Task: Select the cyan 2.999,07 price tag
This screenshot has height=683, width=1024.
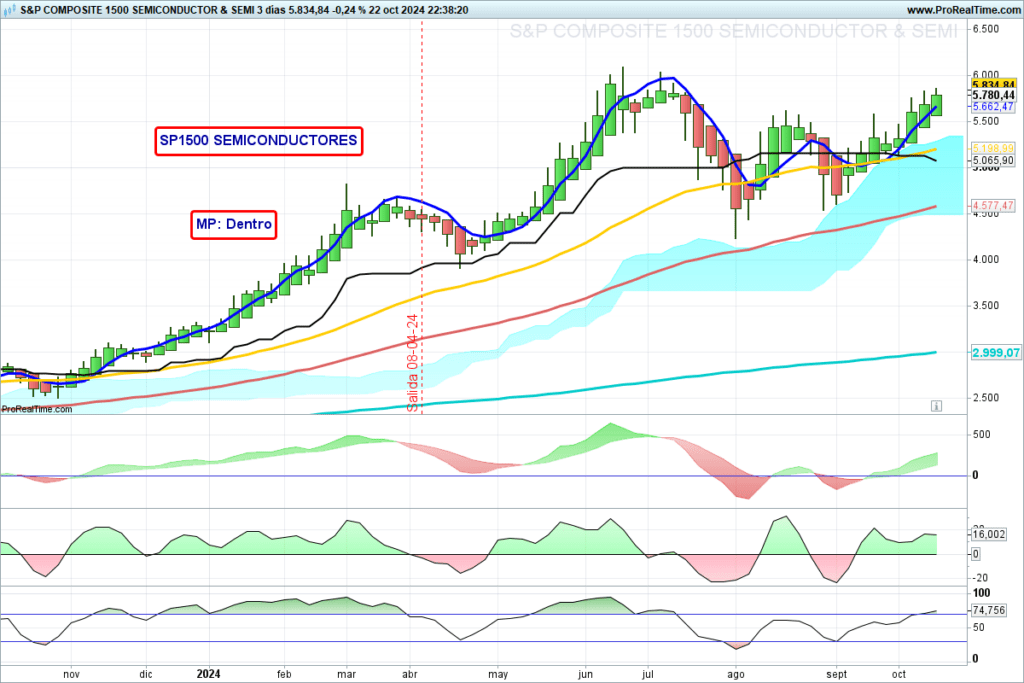Action: click(x=993, y=353)
